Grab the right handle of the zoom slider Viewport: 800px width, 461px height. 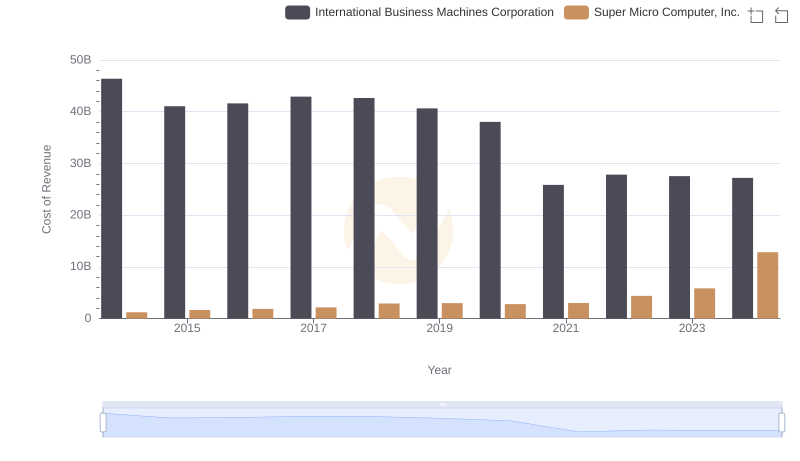coord(782,423)
